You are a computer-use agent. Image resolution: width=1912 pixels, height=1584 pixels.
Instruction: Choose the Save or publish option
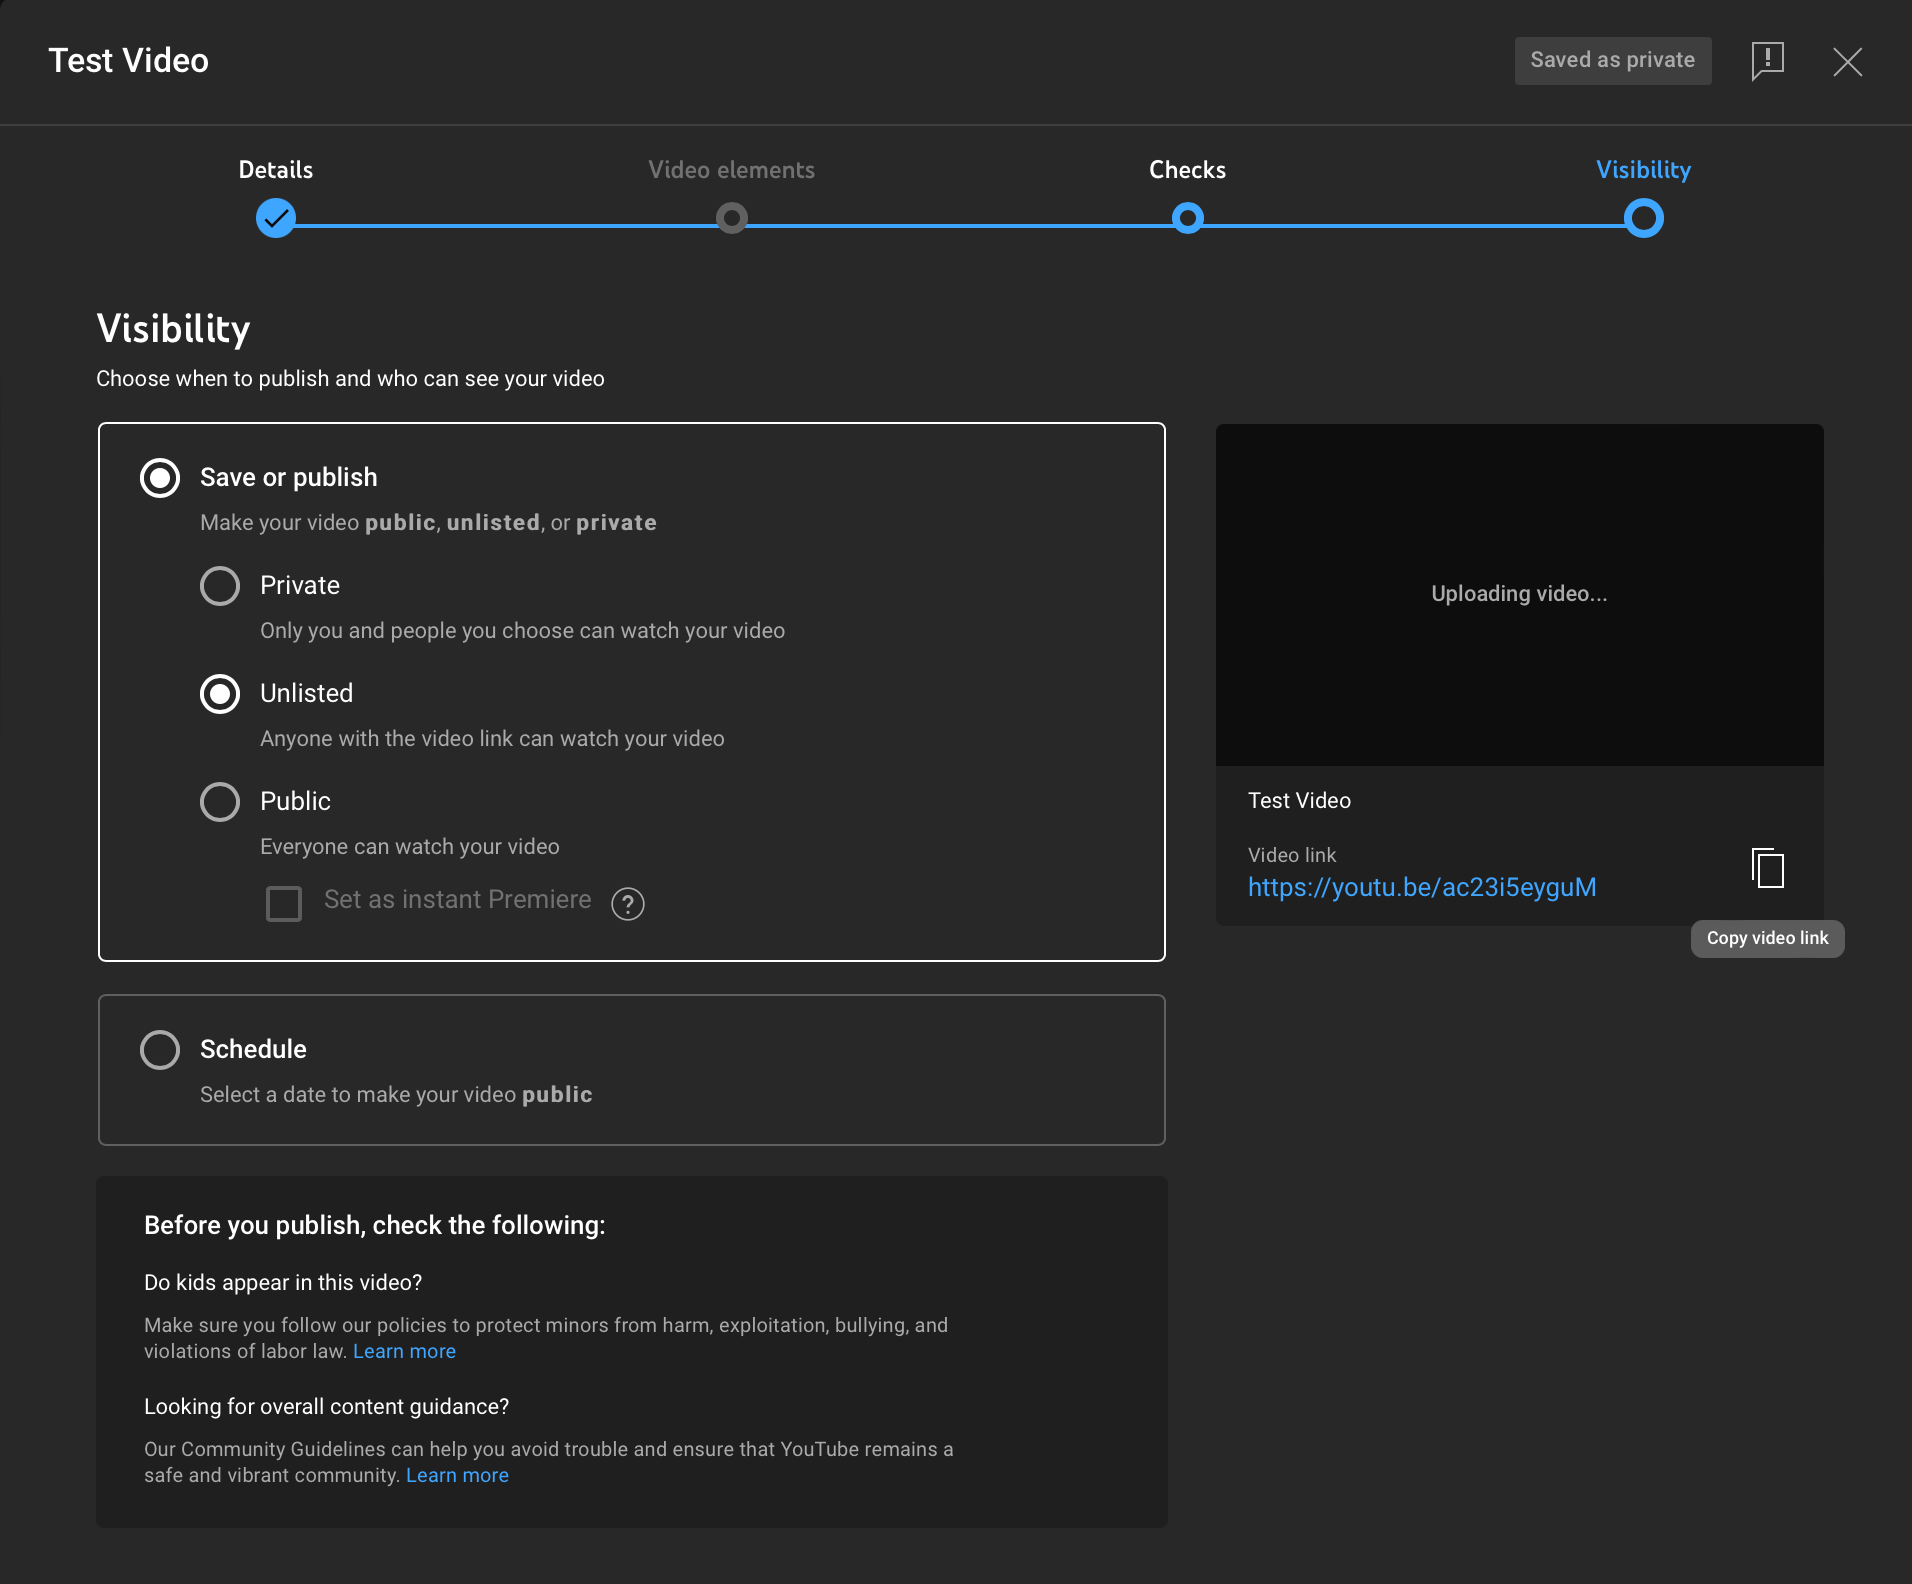(x=159, y=478)
